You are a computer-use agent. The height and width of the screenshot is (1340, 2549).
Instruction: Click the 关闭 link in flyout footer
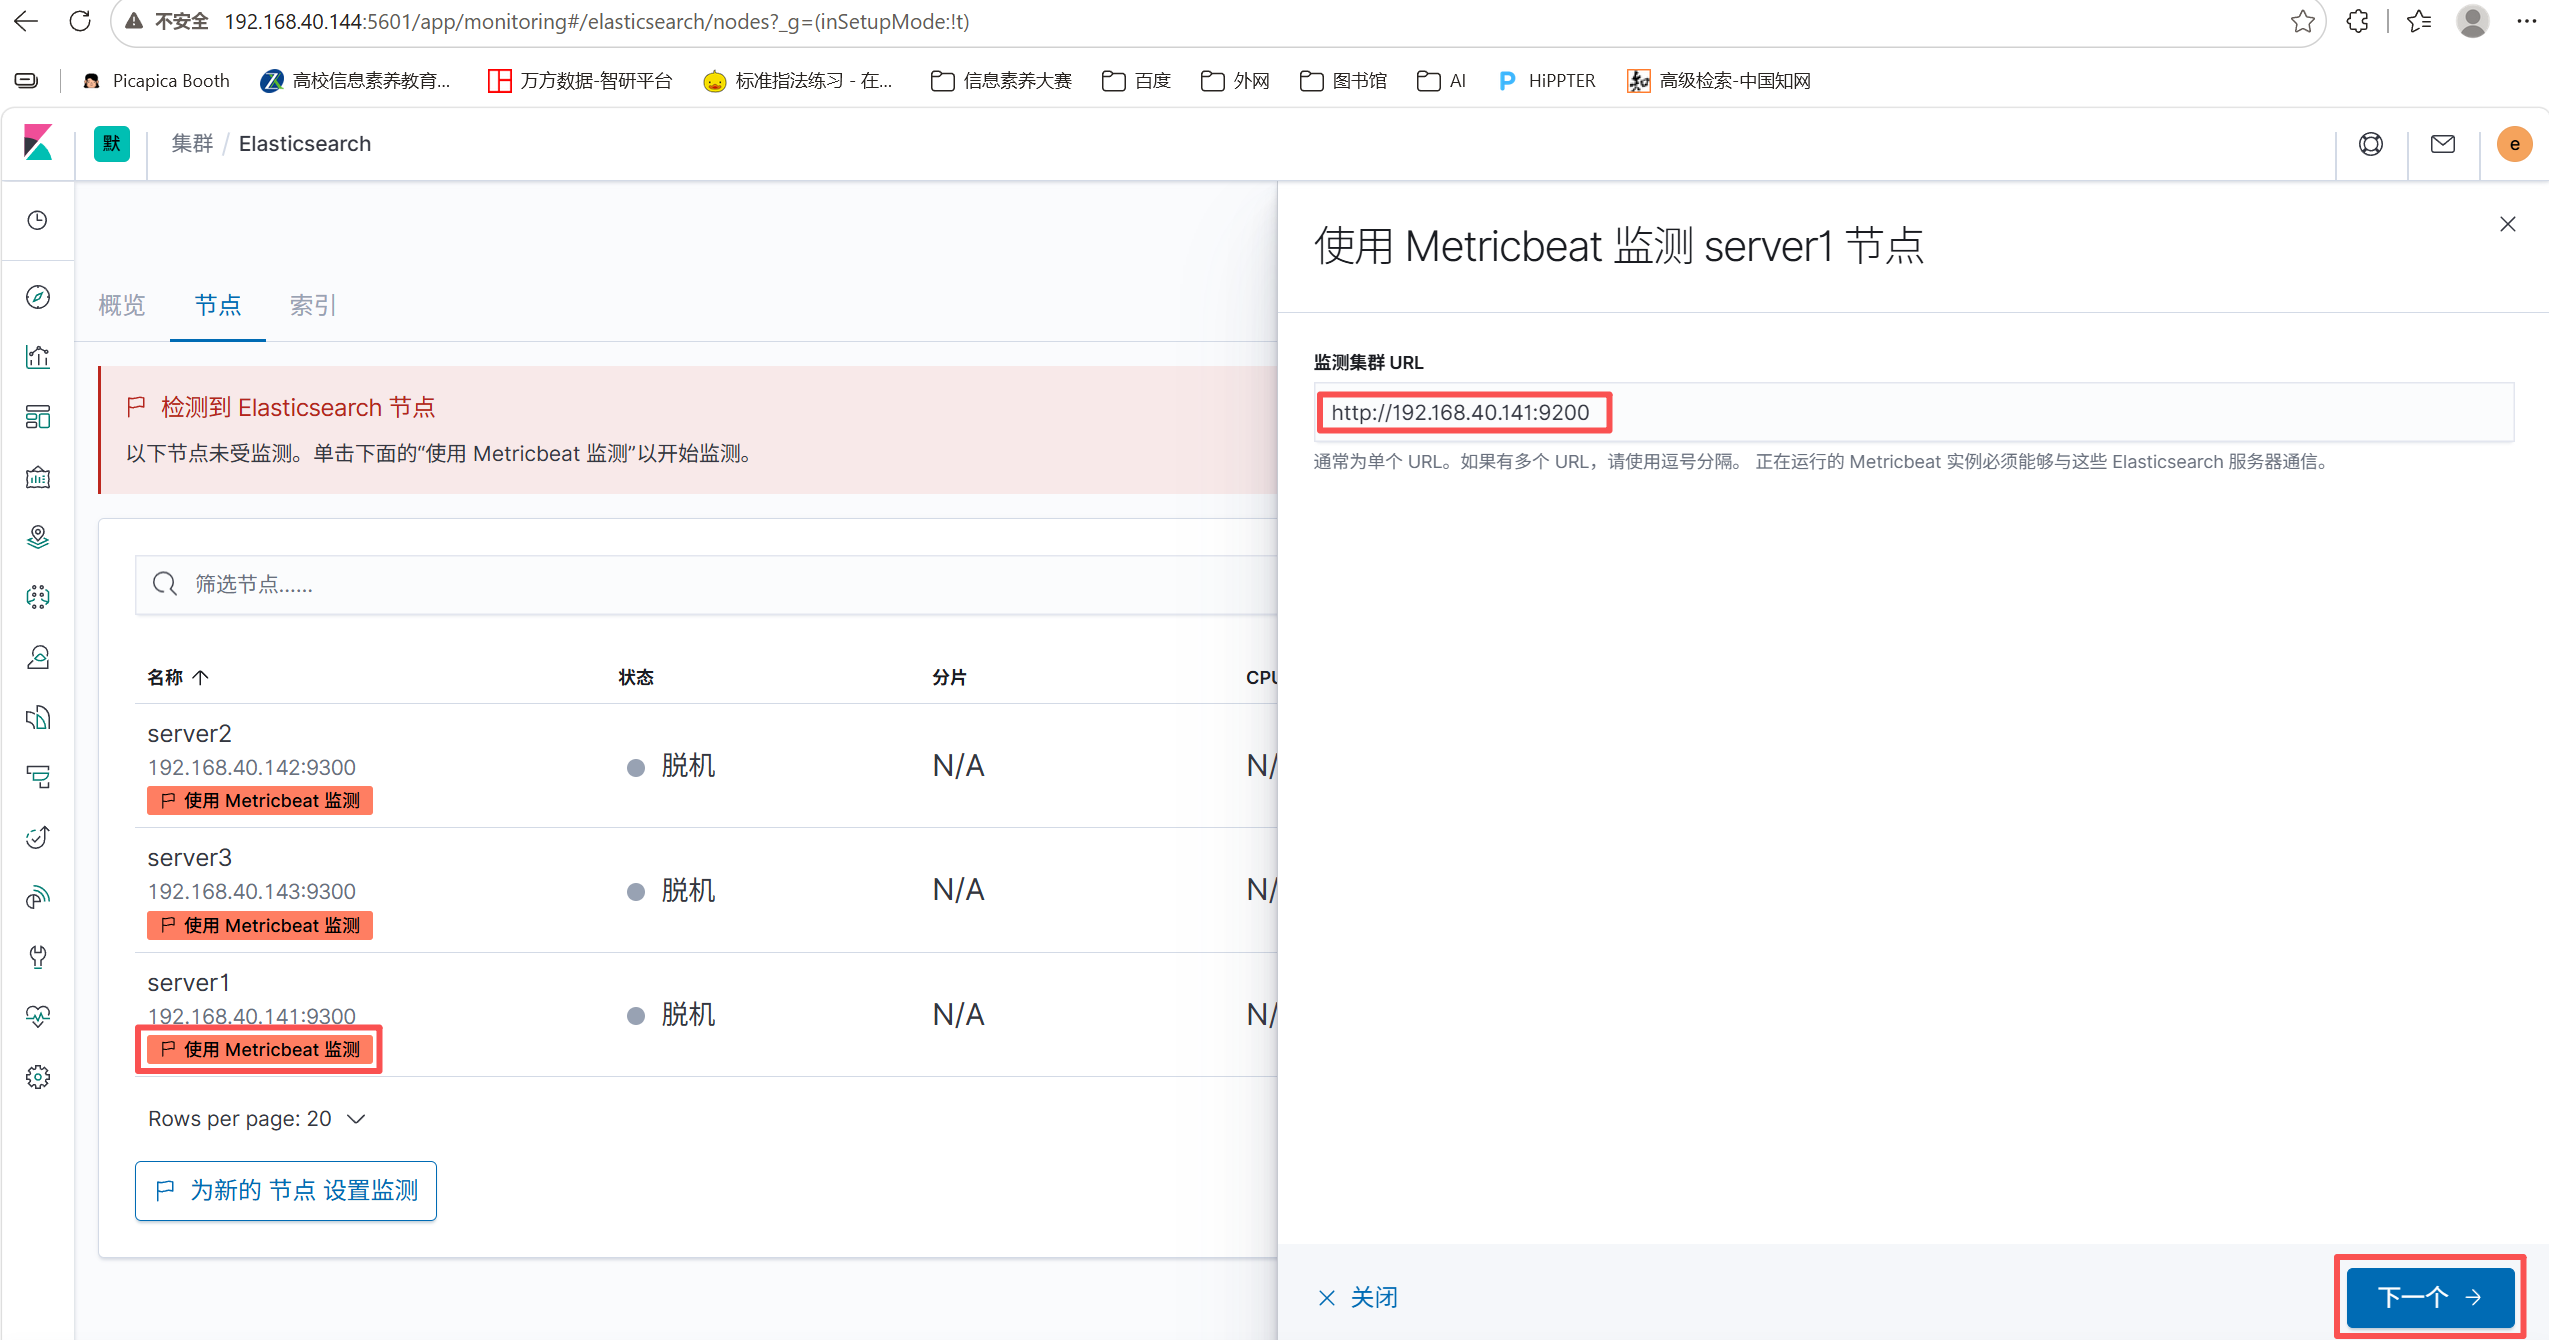[1358, 1297]
